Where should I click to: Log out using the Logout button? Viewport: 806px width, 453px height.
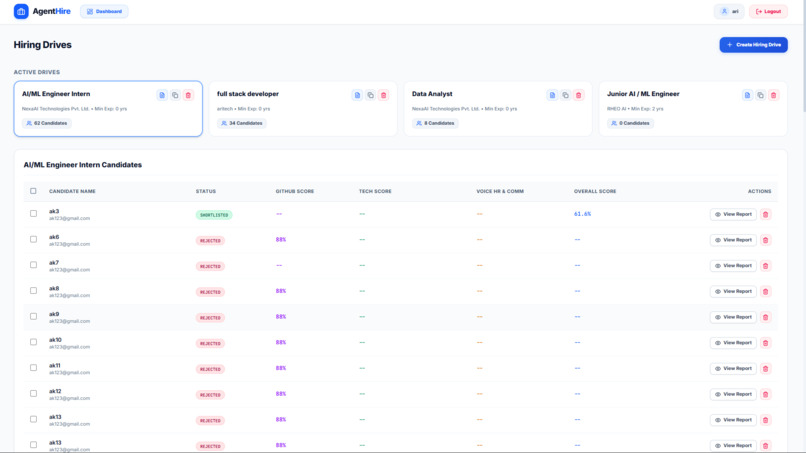coord(768,11)
